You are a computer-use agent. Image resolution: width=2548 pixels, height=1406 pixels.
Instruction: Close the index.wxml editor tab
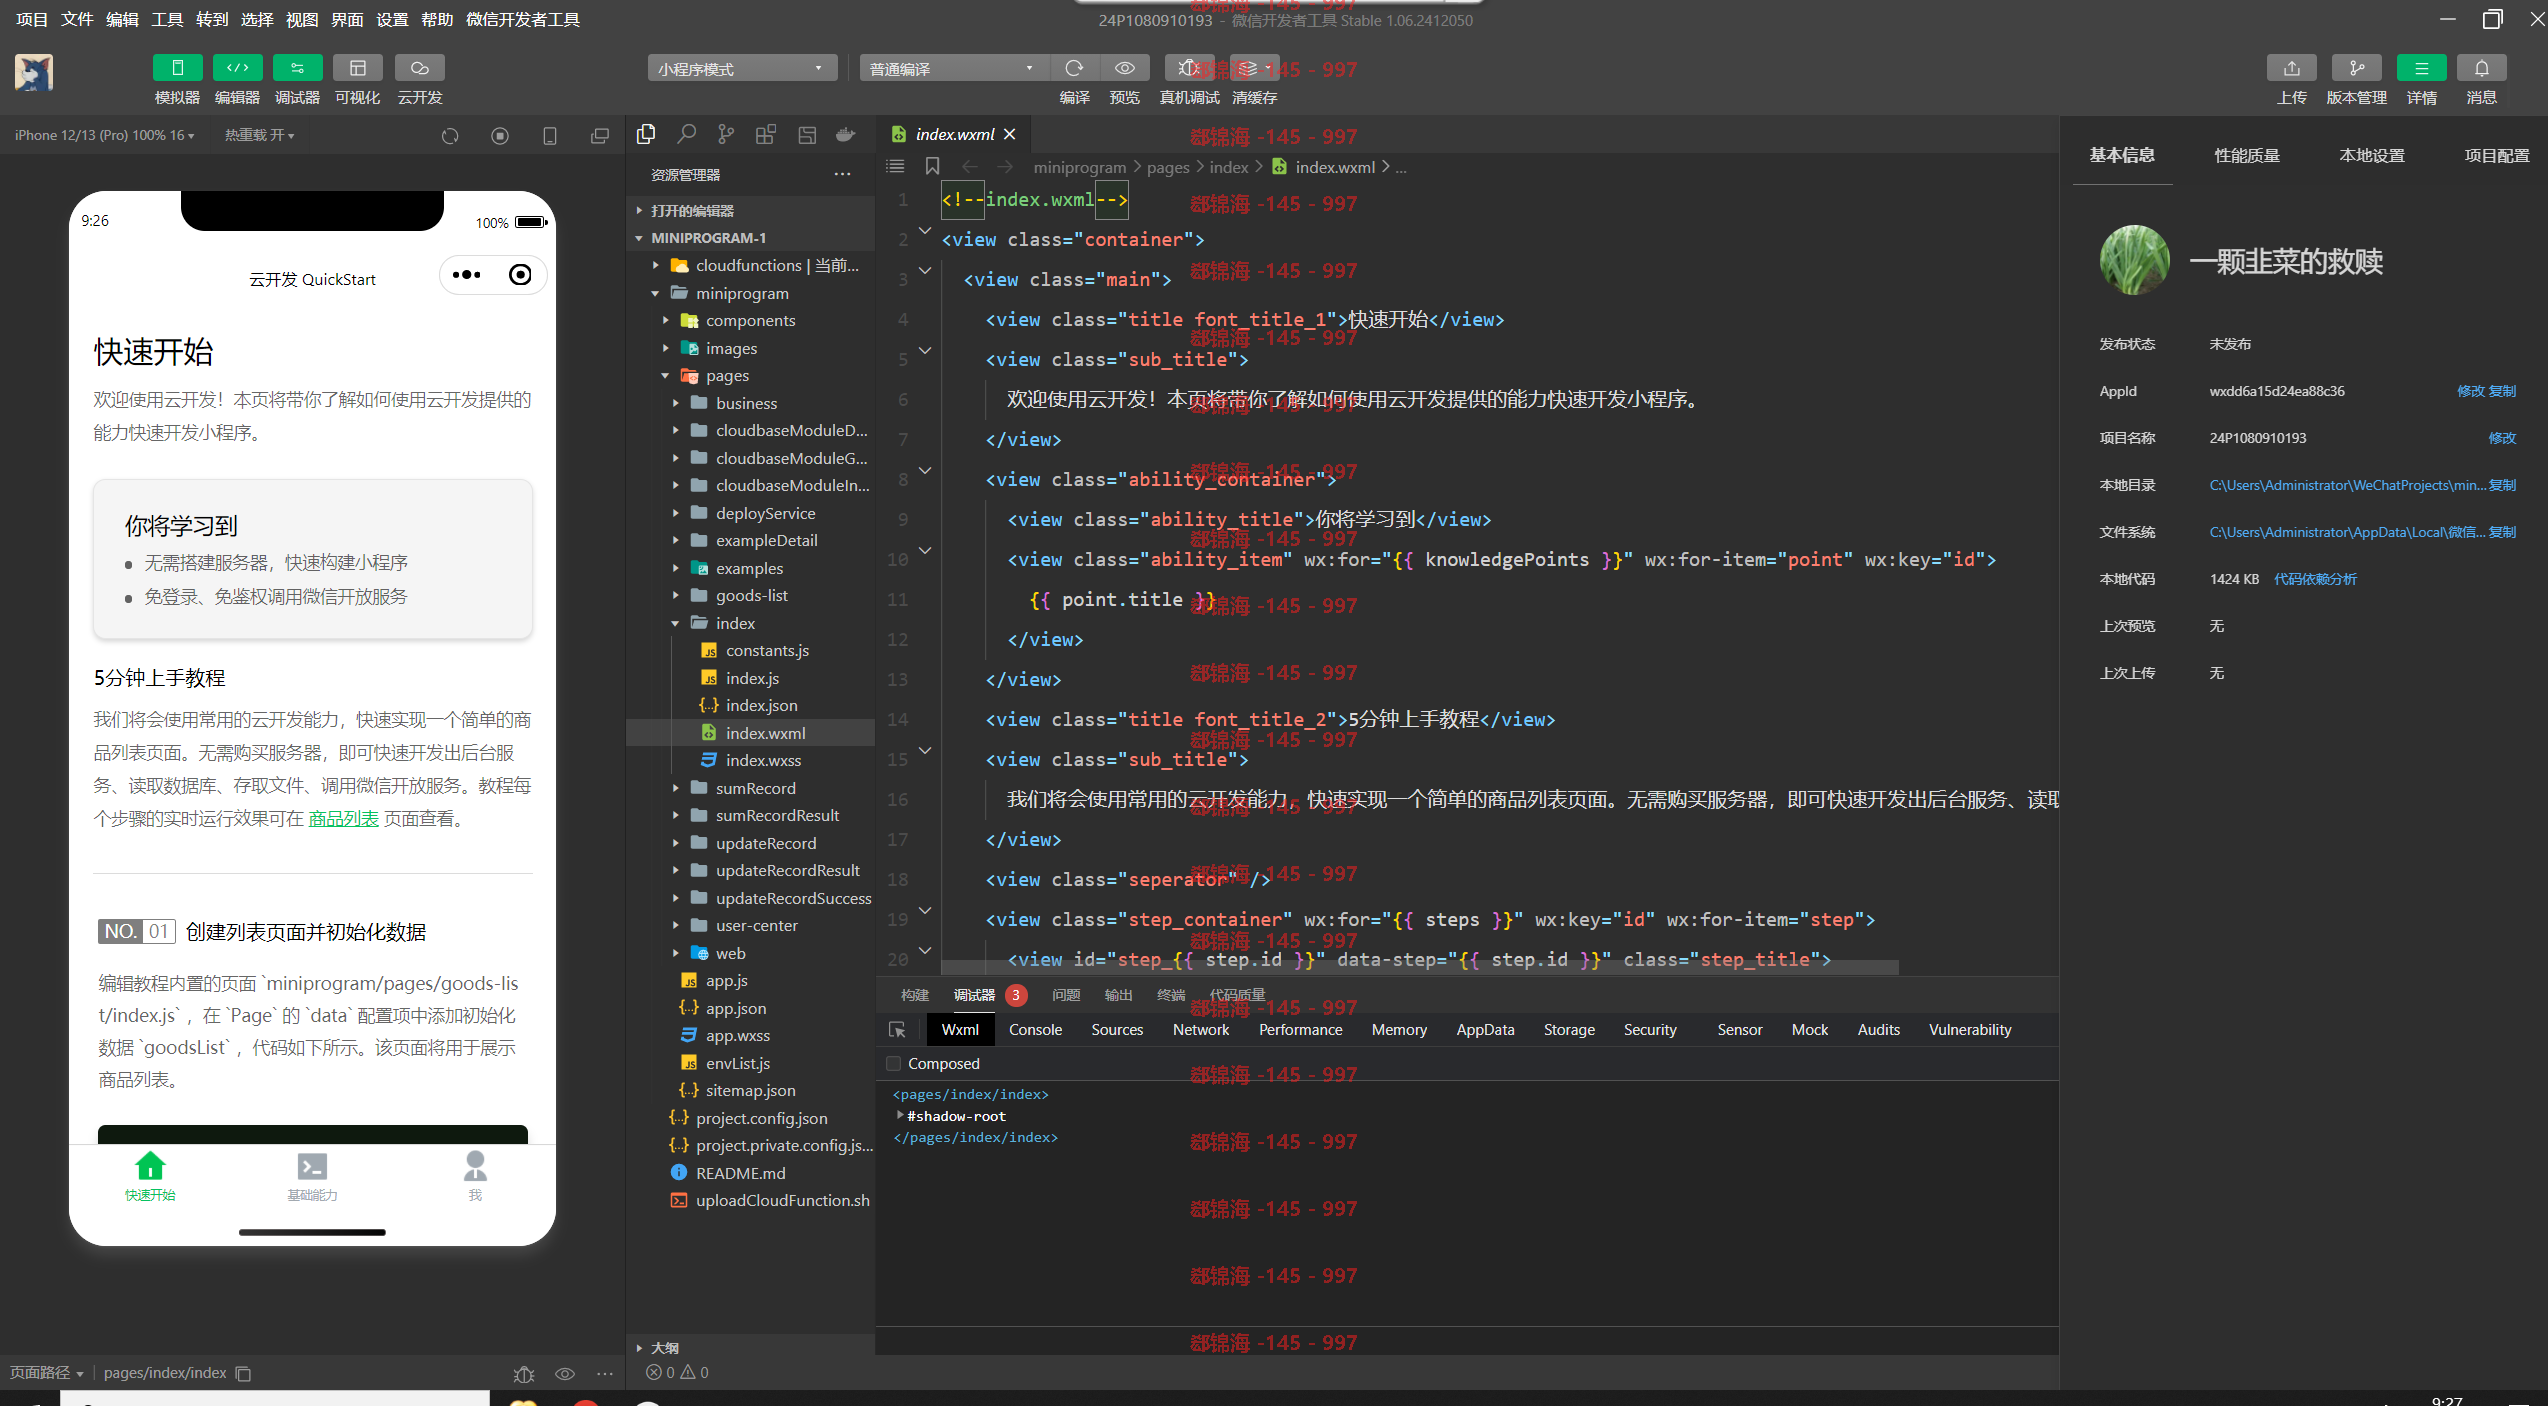tap(1010, 134)
